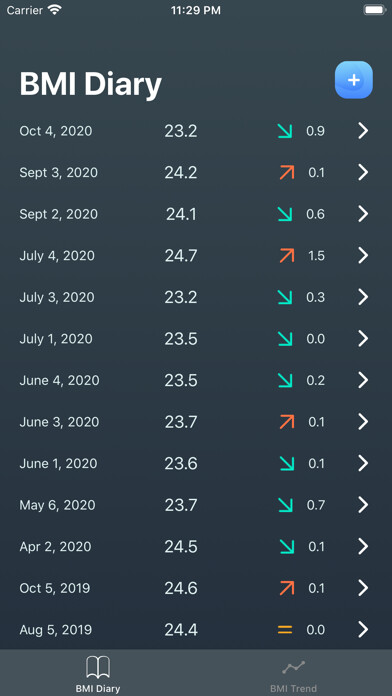Tap the orange up arrow for Oct 5, 2019

(287, 588)
